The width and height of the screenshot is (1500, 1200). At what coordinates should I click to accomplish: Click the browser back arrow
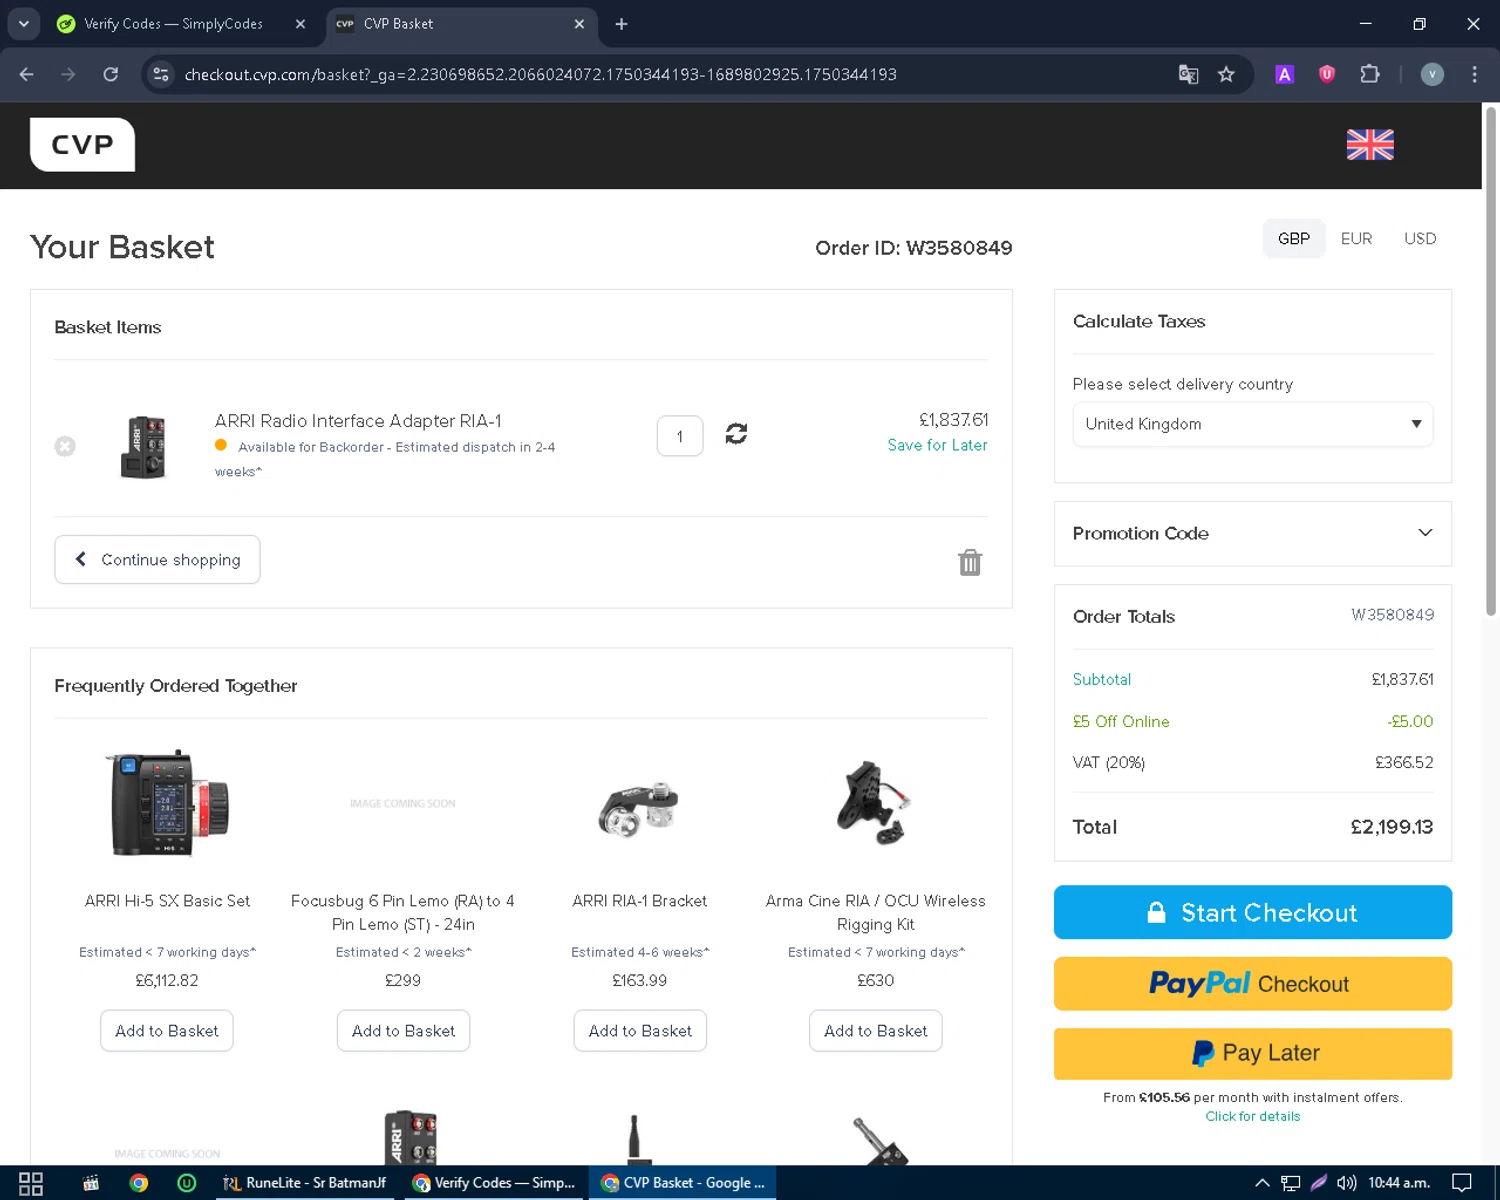tap(27, 74)
